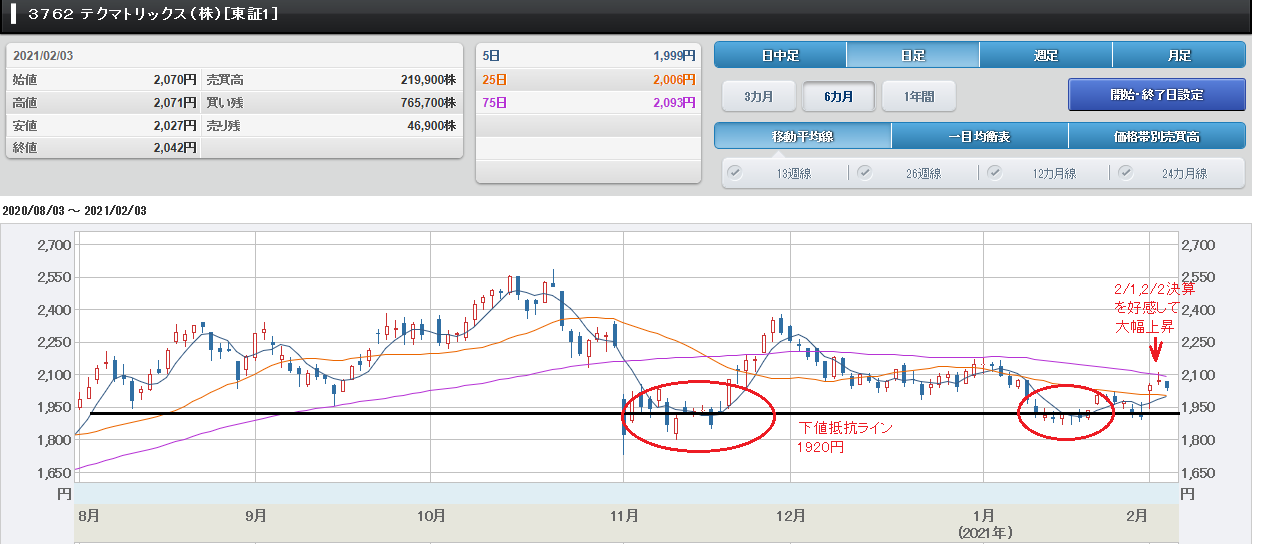1262x544 pixels.
Task: Switch to the 日中足 intraday tab
Action: coord(780,55)
